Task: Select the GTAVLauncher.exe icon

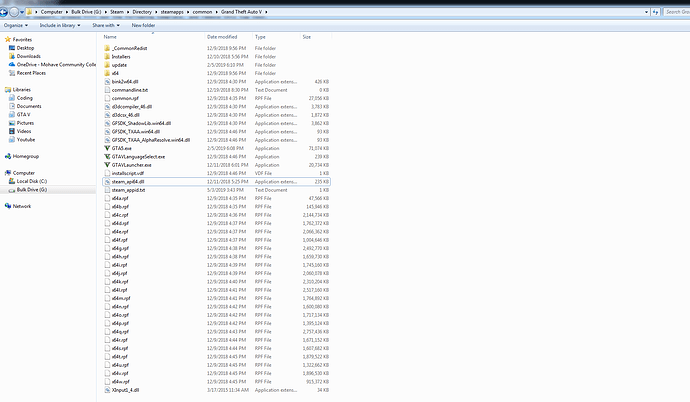Action: tap(105, 165)
